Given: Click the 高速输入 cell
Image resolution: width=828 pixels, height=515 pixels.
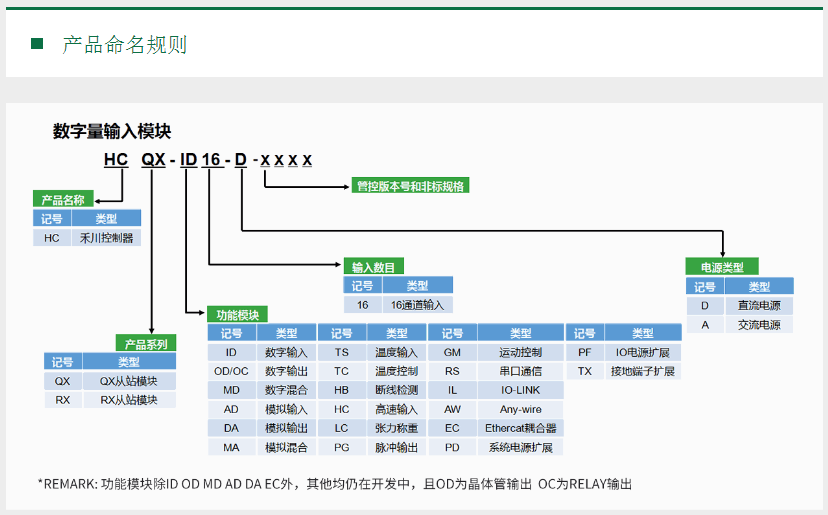Looking at the screenshot, I should (396, 409).
